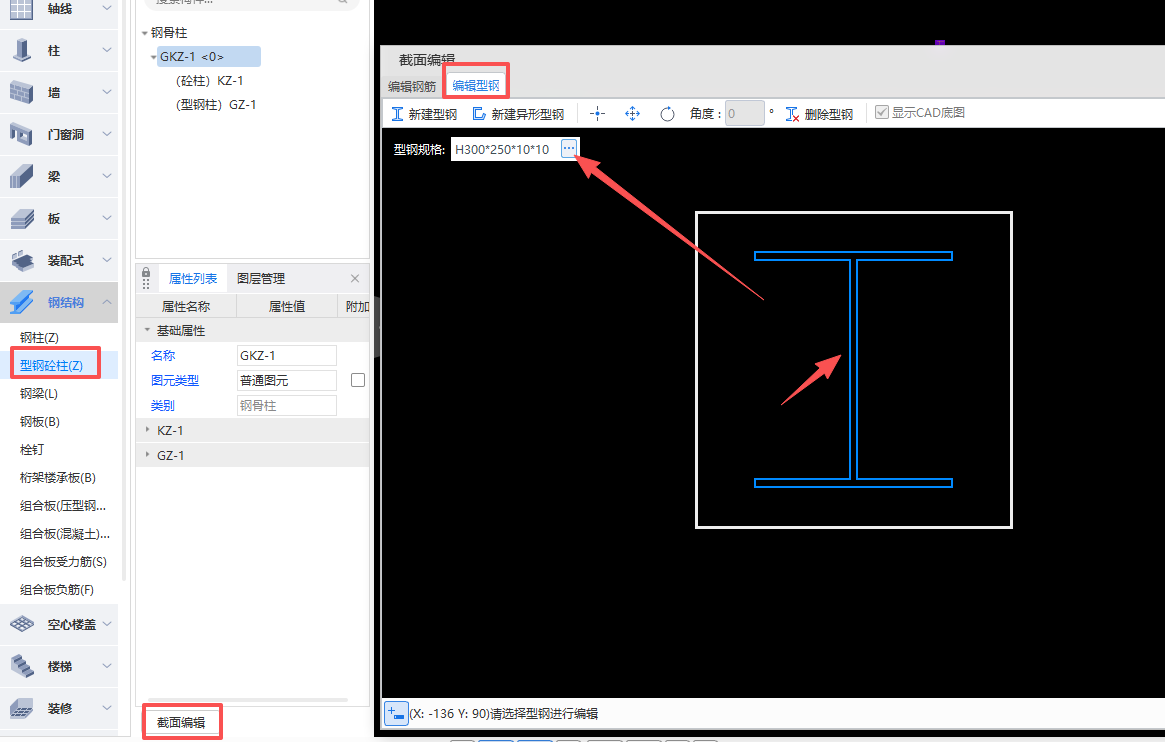Viewport: 1165px width, 742px height.
Task: Click the 删除型钢 toolbar button
Action: [820, 114]
